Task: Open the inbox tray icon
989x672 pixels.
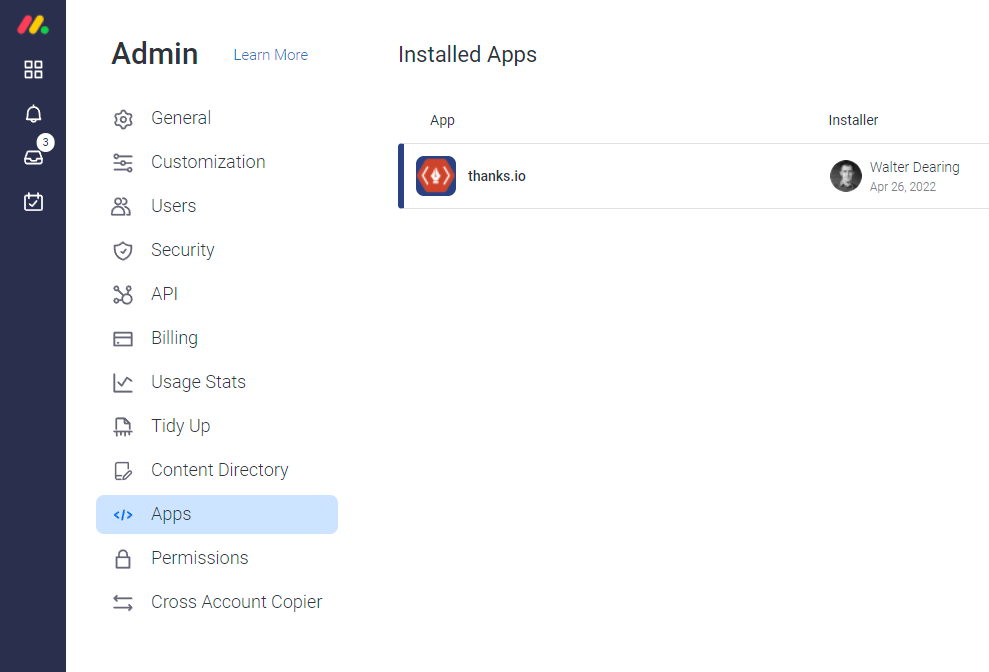Action: coord(33,157)
